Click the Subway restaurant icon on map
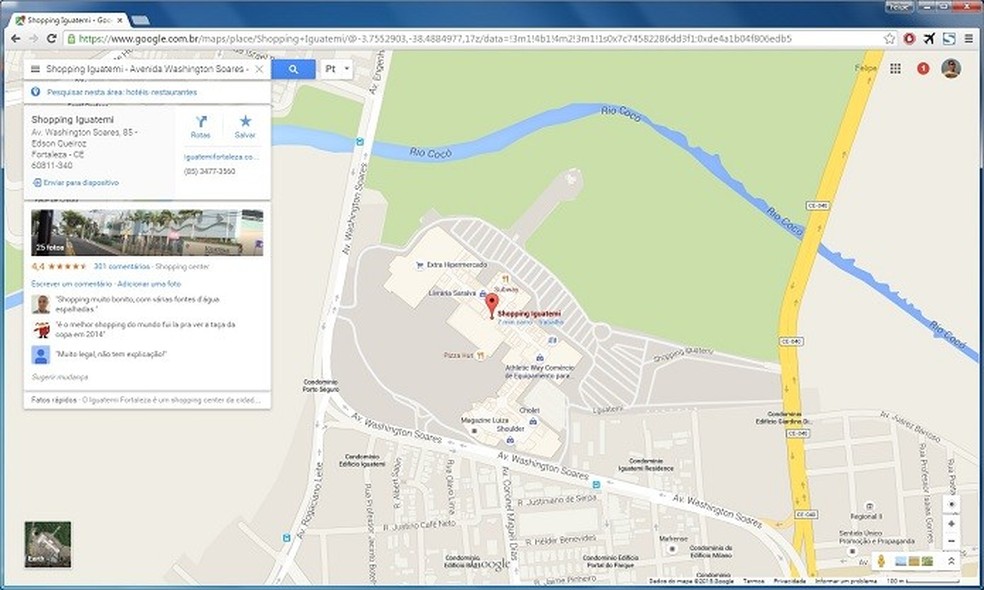The height and width of the screenshot is (590, 984). tap(505, 279)
